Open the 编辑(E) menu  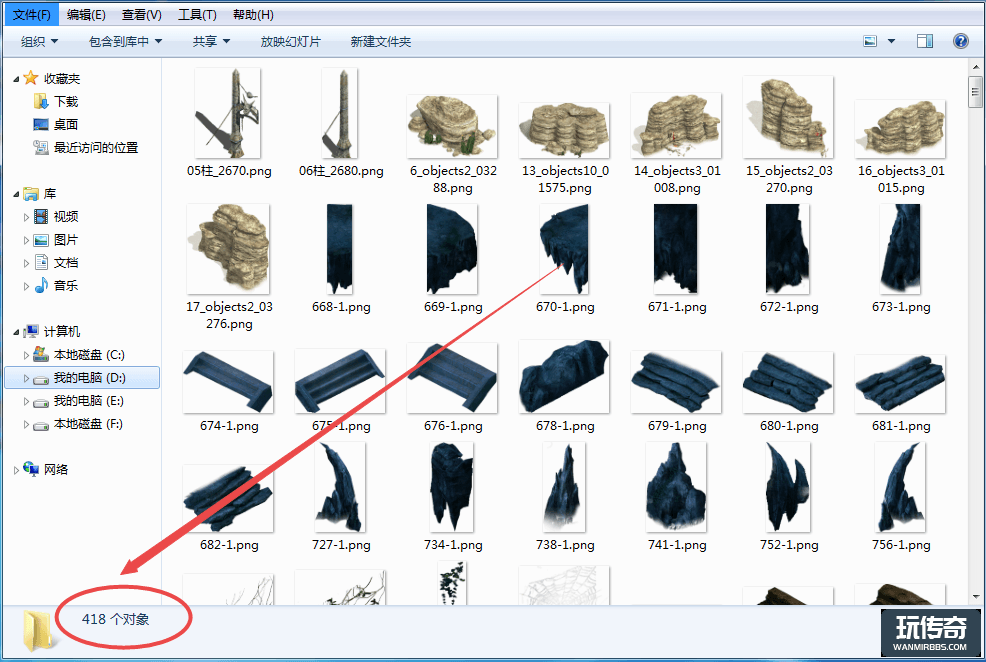(x=86, y=14)
